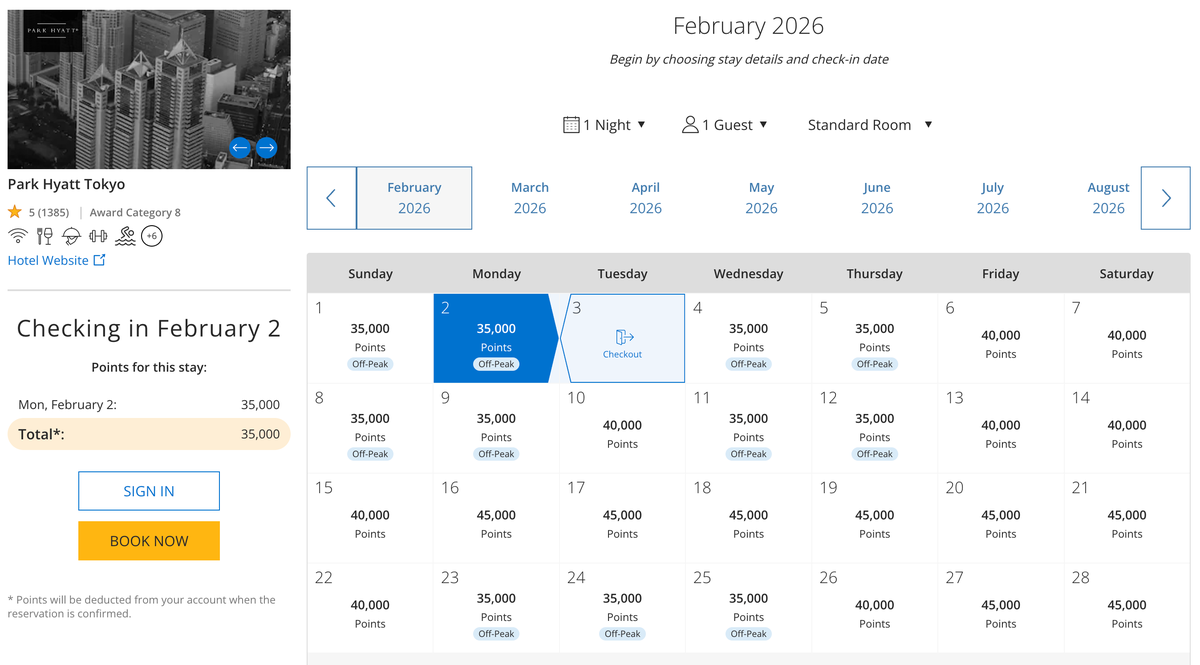Show next hotel photo with right arrow
Screen dimensions: 1200x665
(266, 148)
